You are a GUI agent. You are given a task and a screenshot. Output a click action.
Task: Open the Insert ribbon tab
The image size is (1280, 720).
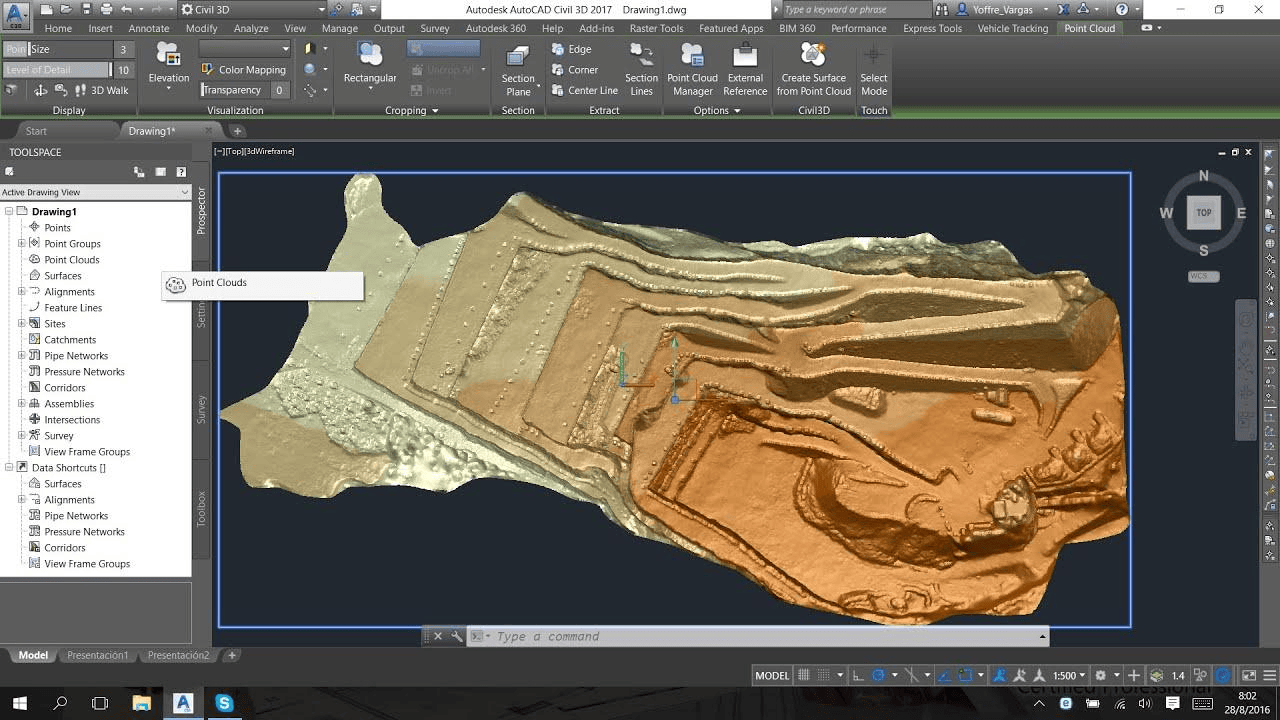pos(100,28)
